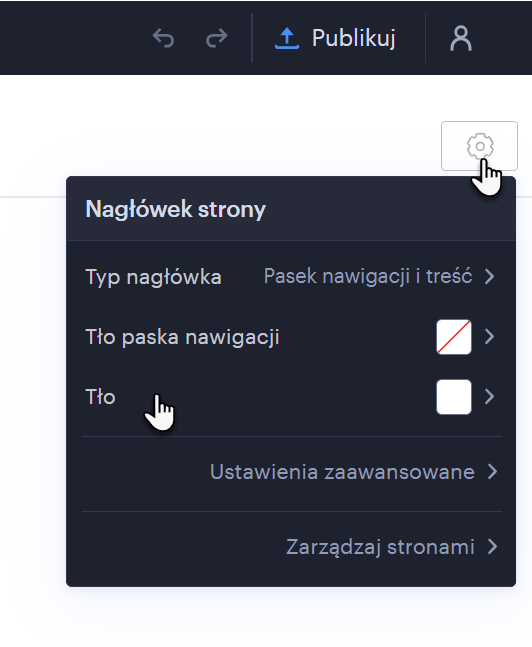This screenshot has width=532, height=647.
Task: Click the redo arrow icon
Action: 217,38
